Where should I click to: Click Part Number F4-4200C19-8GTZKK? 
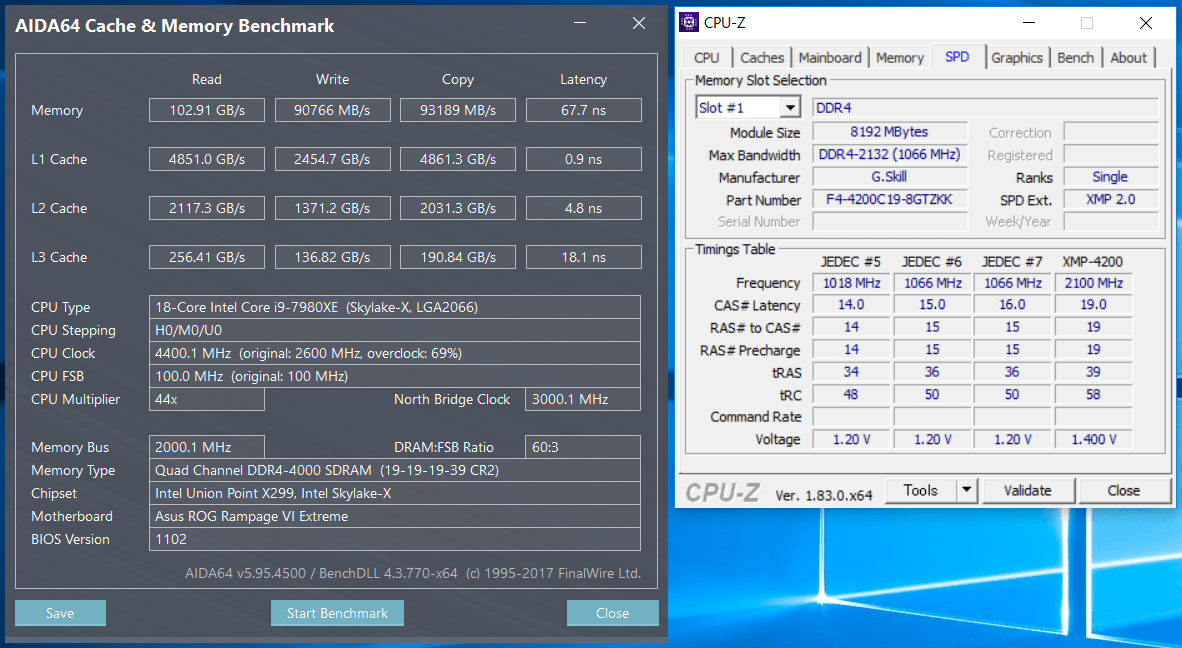[890, 200]
